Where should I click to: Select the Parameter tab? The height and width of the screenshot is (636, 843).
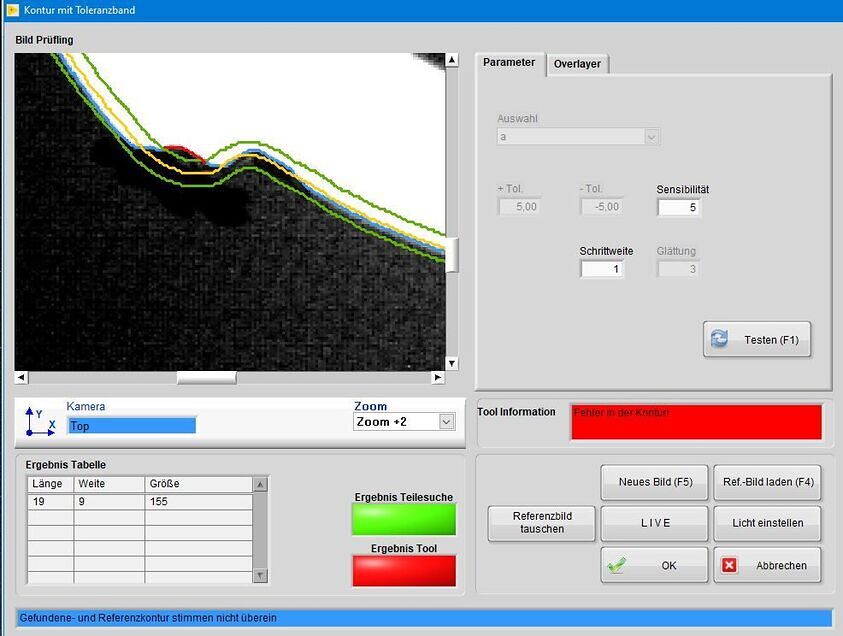point(509,62)
